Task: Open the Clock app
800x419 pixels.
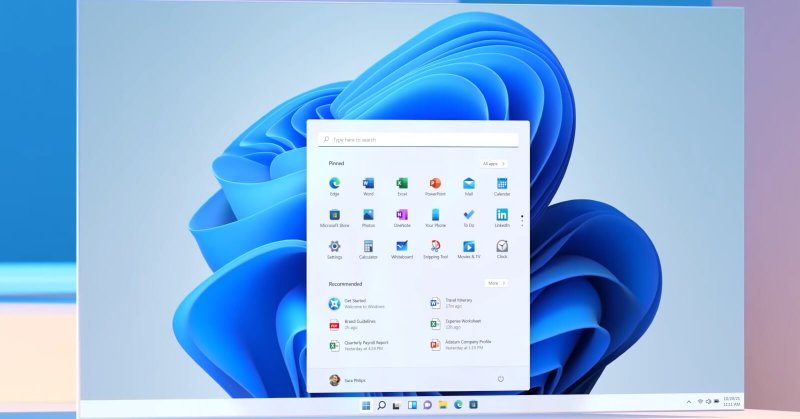Action: pos(502,250)
